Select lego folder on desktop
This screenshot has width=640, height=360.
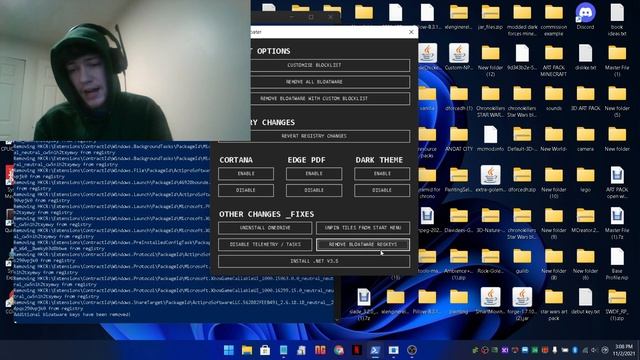pos(585,179)
